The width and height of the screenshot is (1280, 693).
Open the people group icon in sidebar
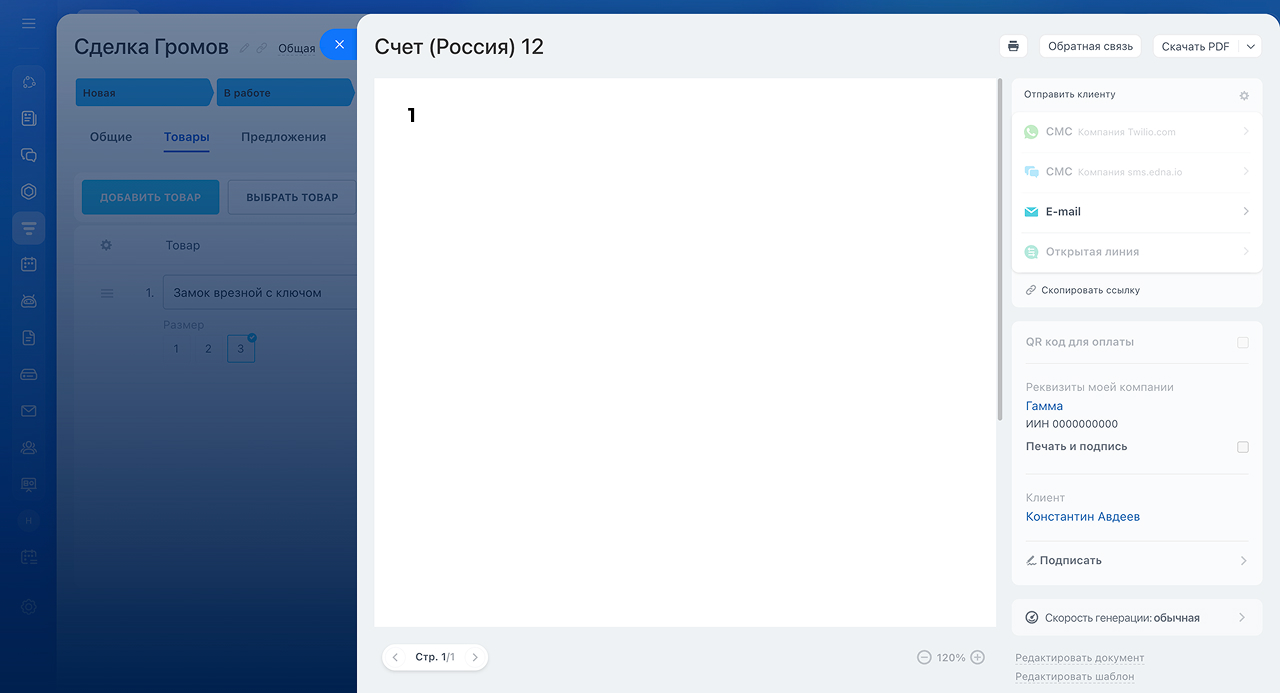(x=28, y=447)
